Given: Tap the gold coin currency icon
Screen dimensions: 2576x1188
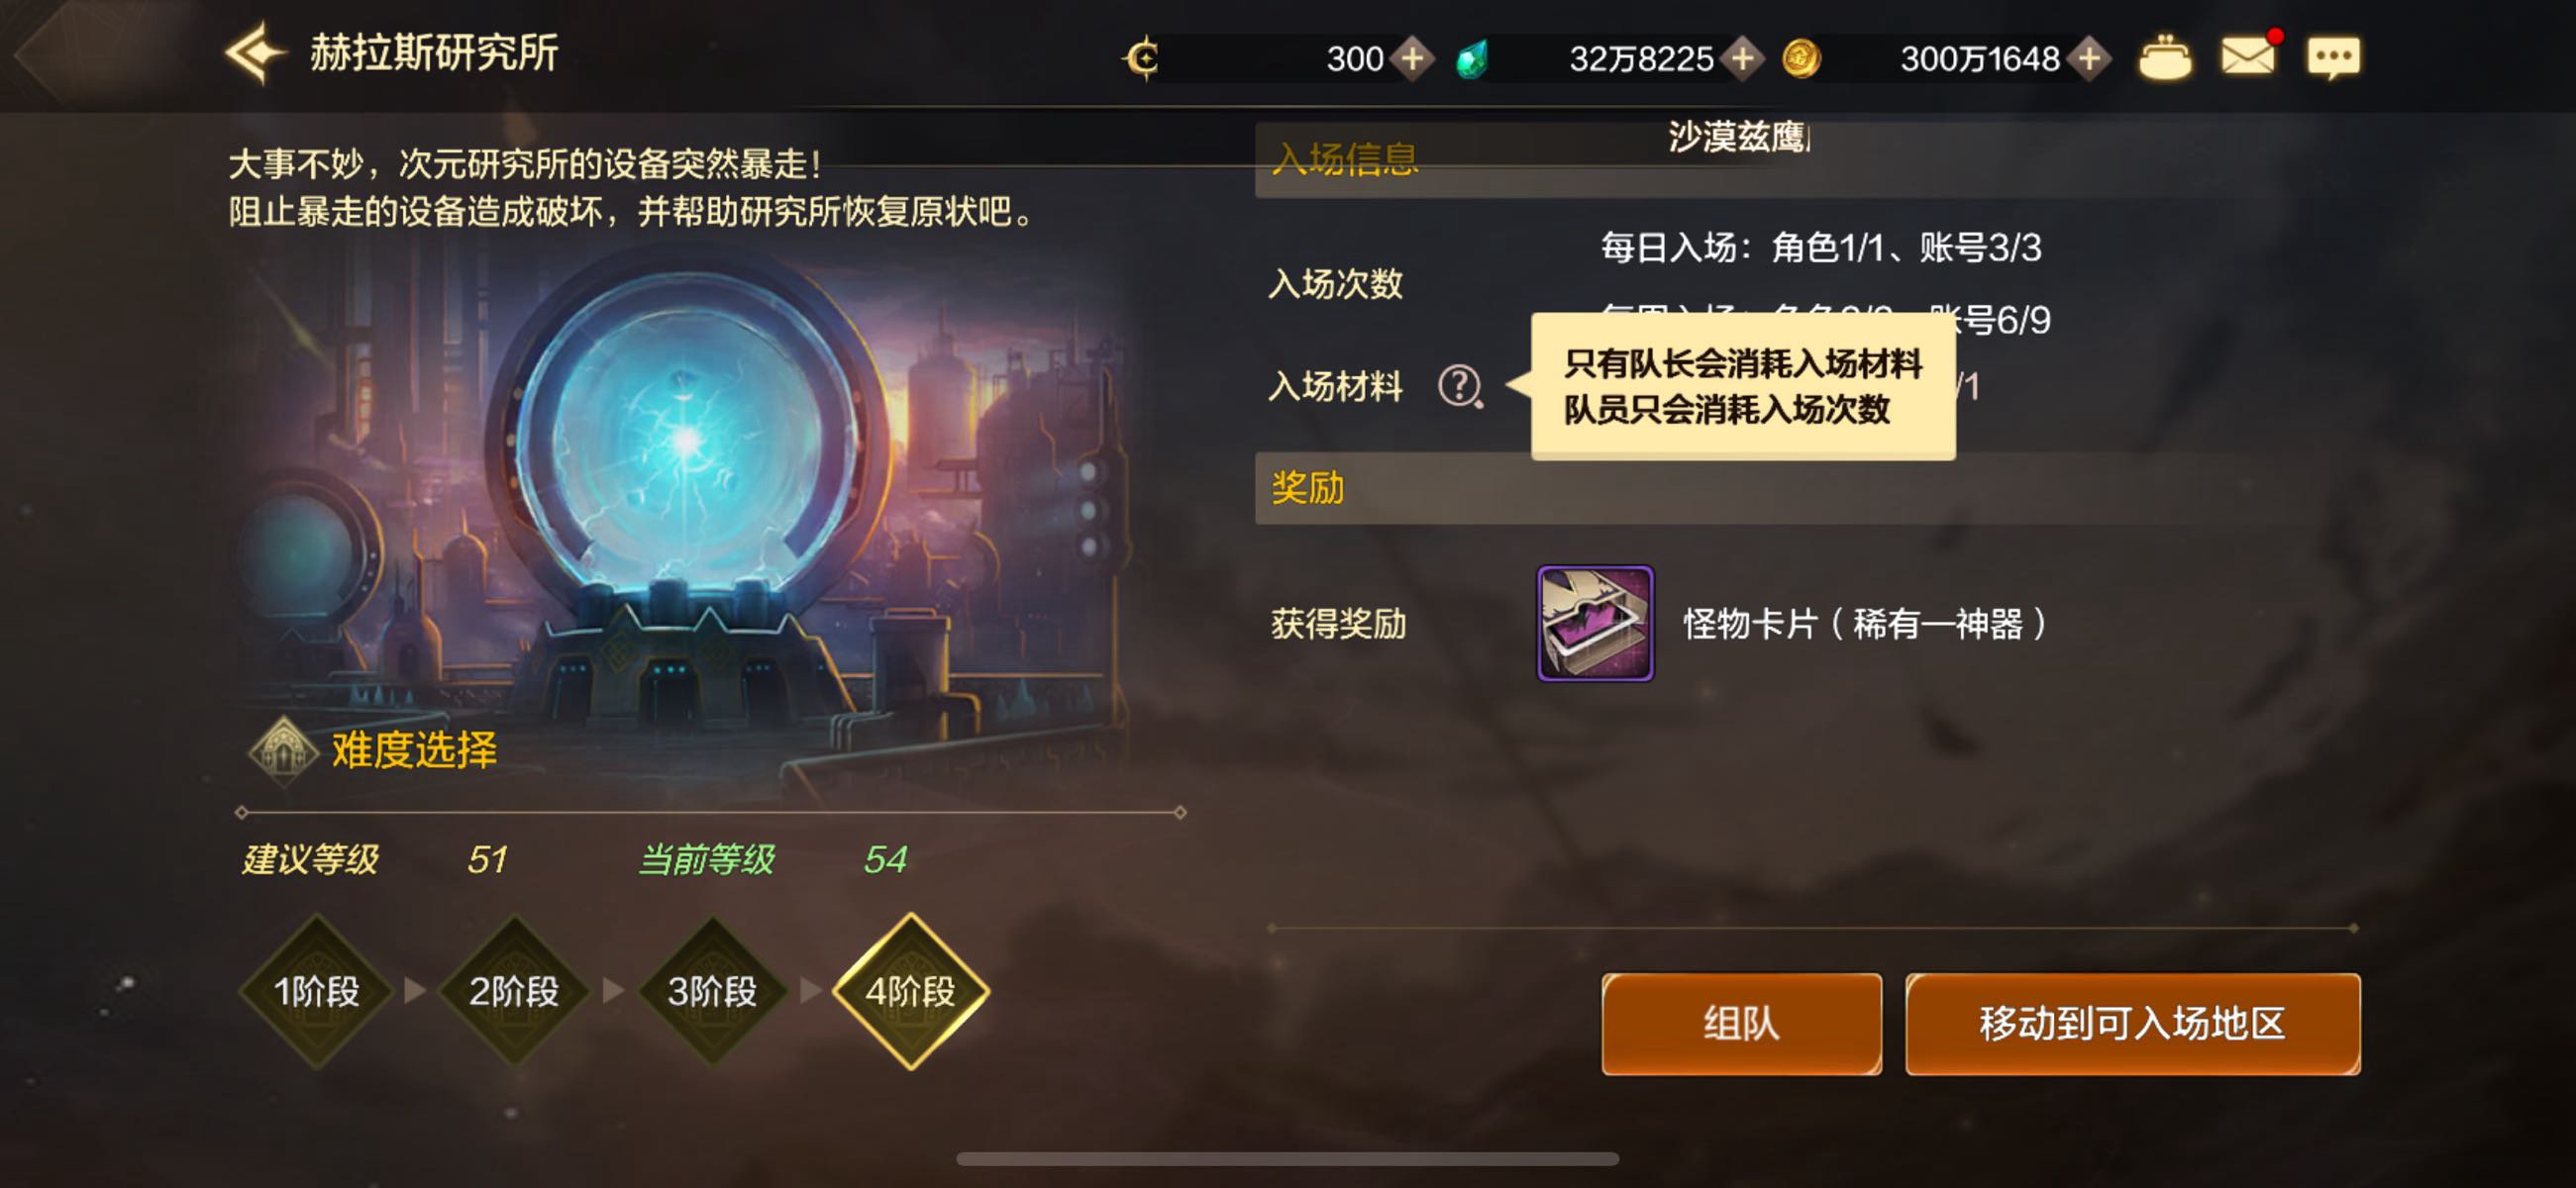Looking at the screenshot, I should [x=1801, y=59].
